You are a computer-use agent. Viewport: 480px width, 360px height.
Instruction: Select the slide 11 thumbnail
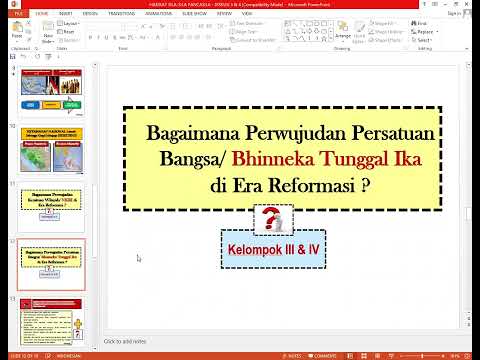[x=51, y=207]
